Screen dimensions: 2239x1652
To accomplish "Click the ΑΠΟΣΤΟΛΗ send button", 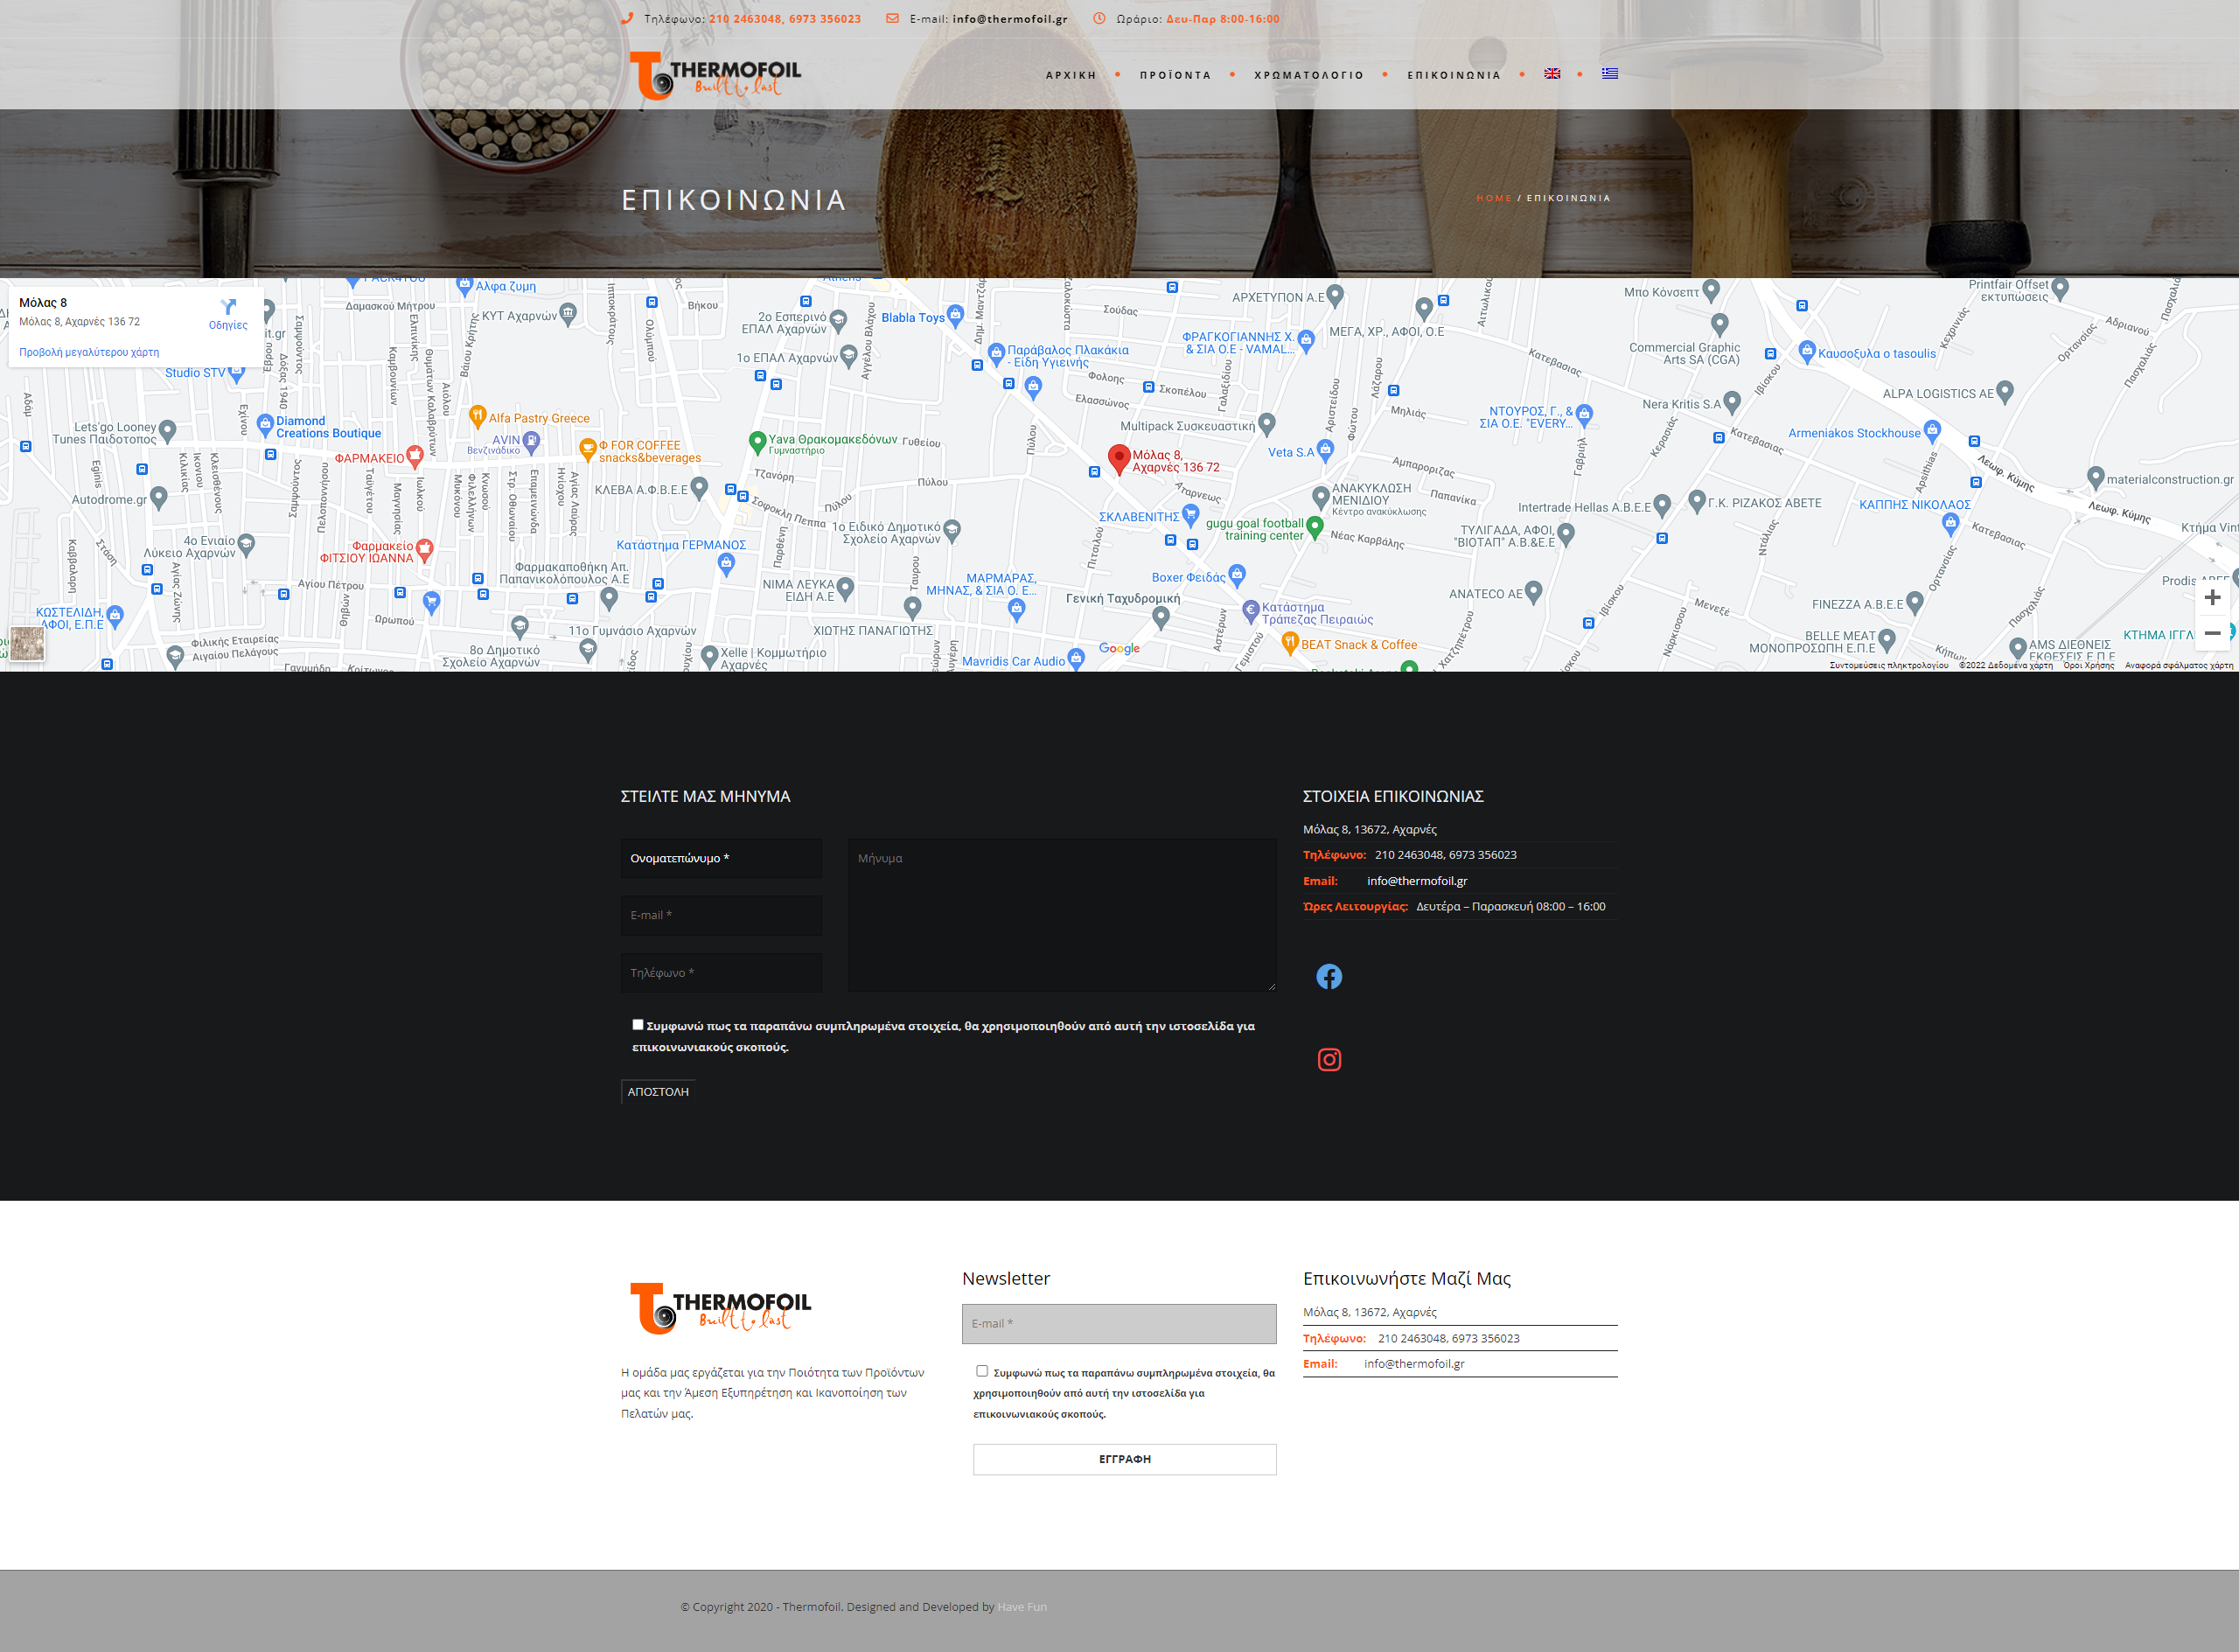I will pyautogui.click(x=658, y=1092).
